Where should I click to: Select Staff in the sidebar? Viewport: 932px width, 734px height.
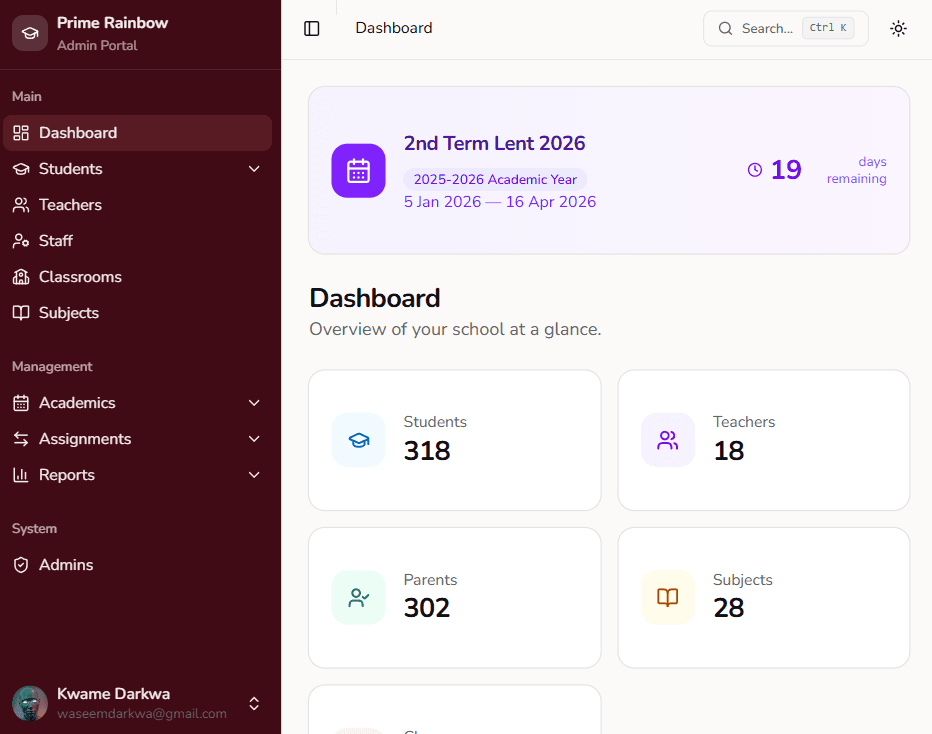click(x=56, y=241)
